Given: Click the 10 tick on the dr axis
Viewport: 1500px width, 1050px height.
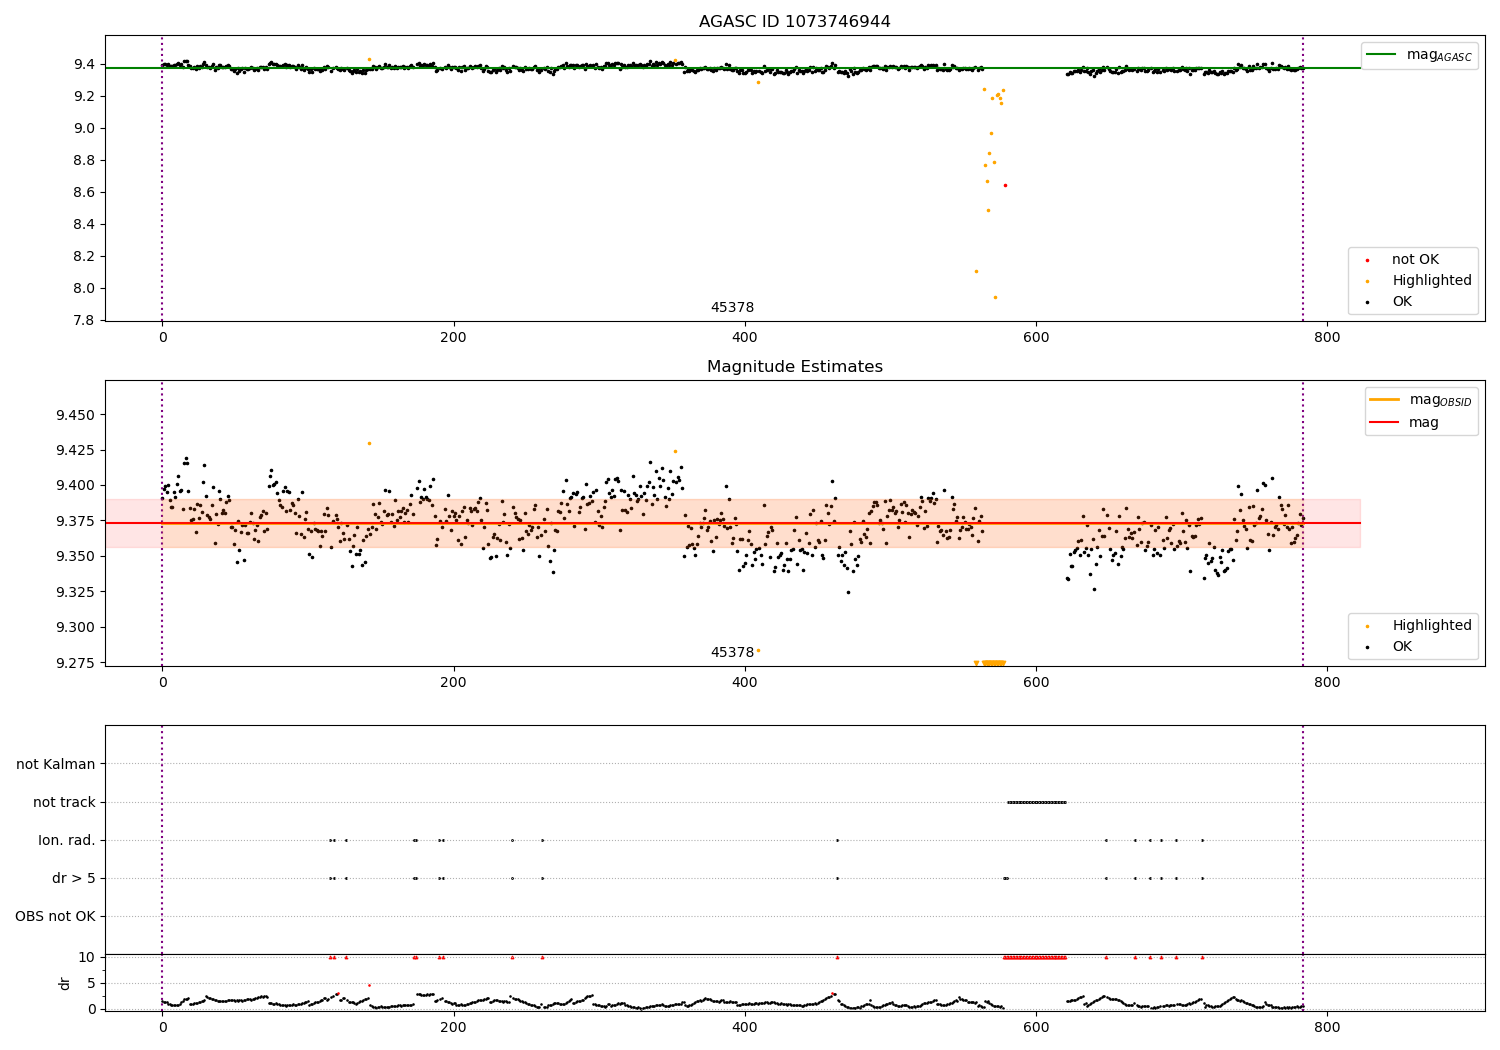Looking at the screenshot, I should tap(87, 958).
